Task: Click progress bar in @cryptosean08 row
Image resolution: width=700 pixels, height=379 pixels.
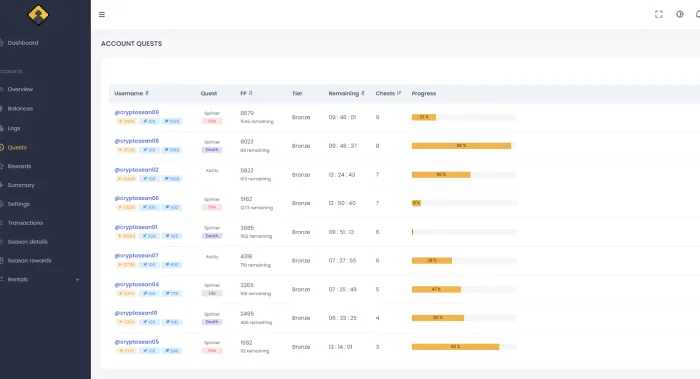Action: click(464, 146)
